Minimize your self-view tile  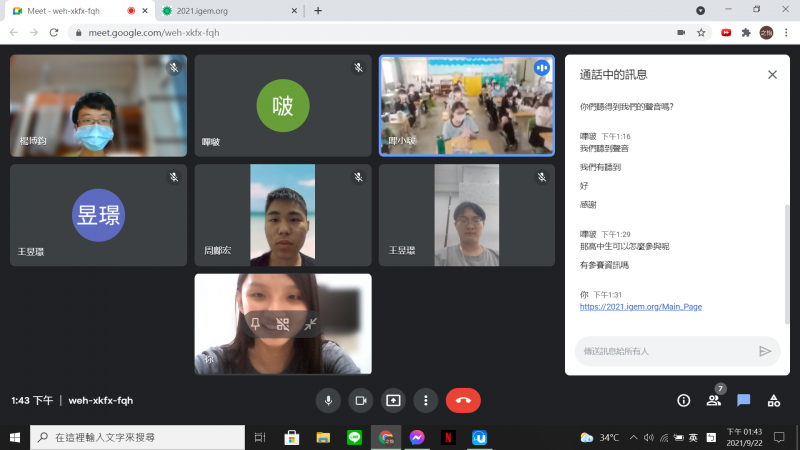pyautogui.click(x=311, y=324)
